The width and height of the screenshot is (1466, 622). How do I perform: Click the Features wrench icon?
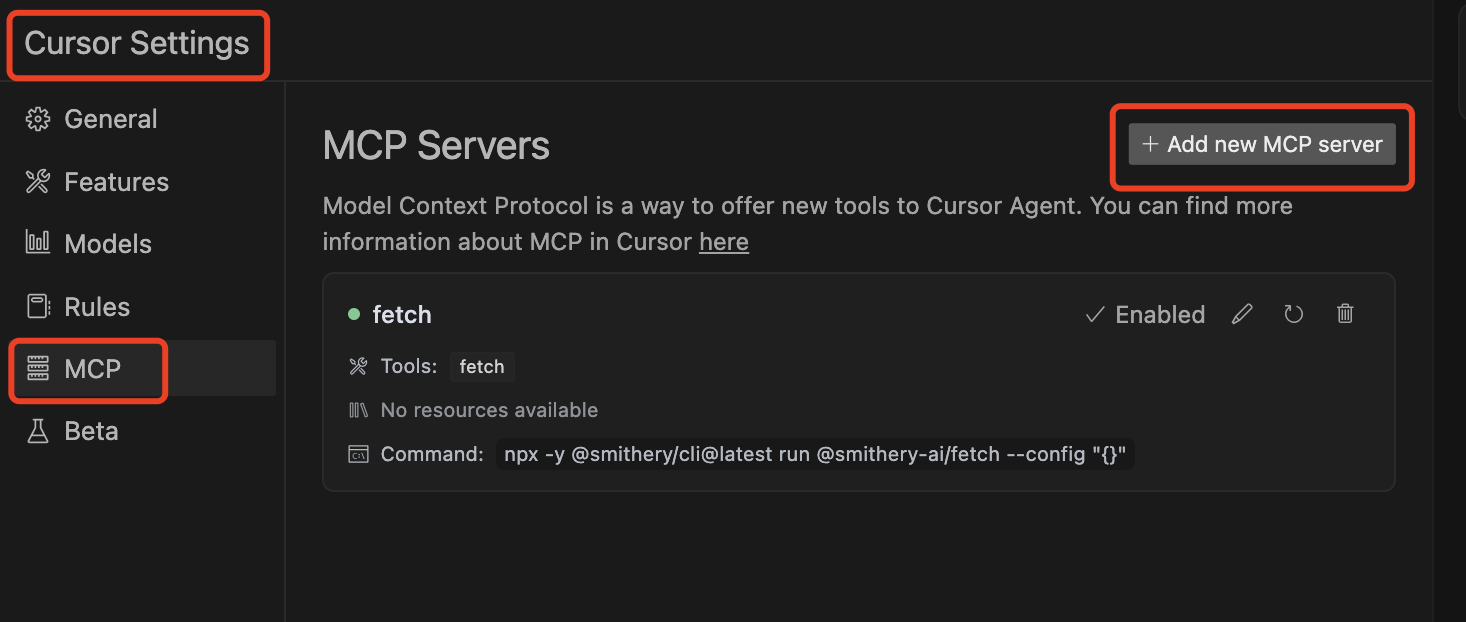point(38,182)
